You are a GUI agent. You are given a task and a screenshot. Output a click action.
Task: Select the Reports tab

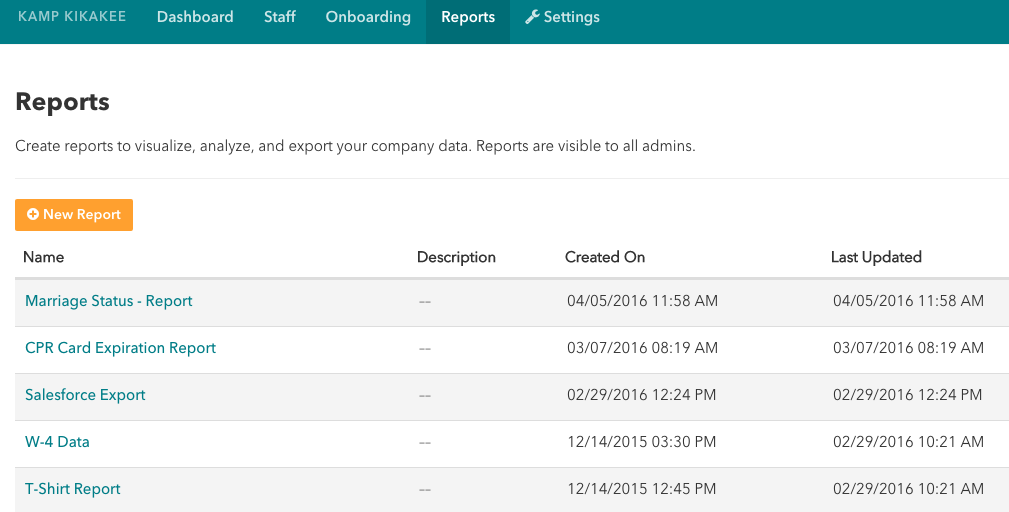468,17
